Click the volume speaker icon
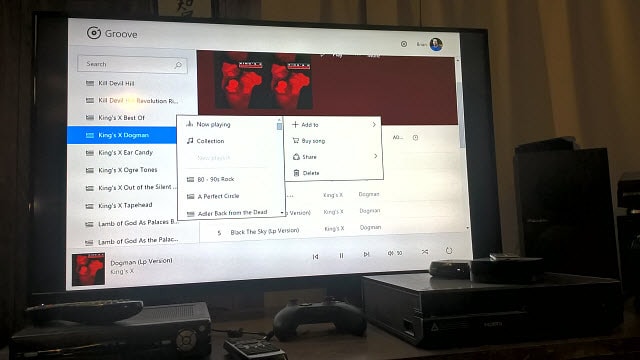640x360 pixels. pos(390,253)
